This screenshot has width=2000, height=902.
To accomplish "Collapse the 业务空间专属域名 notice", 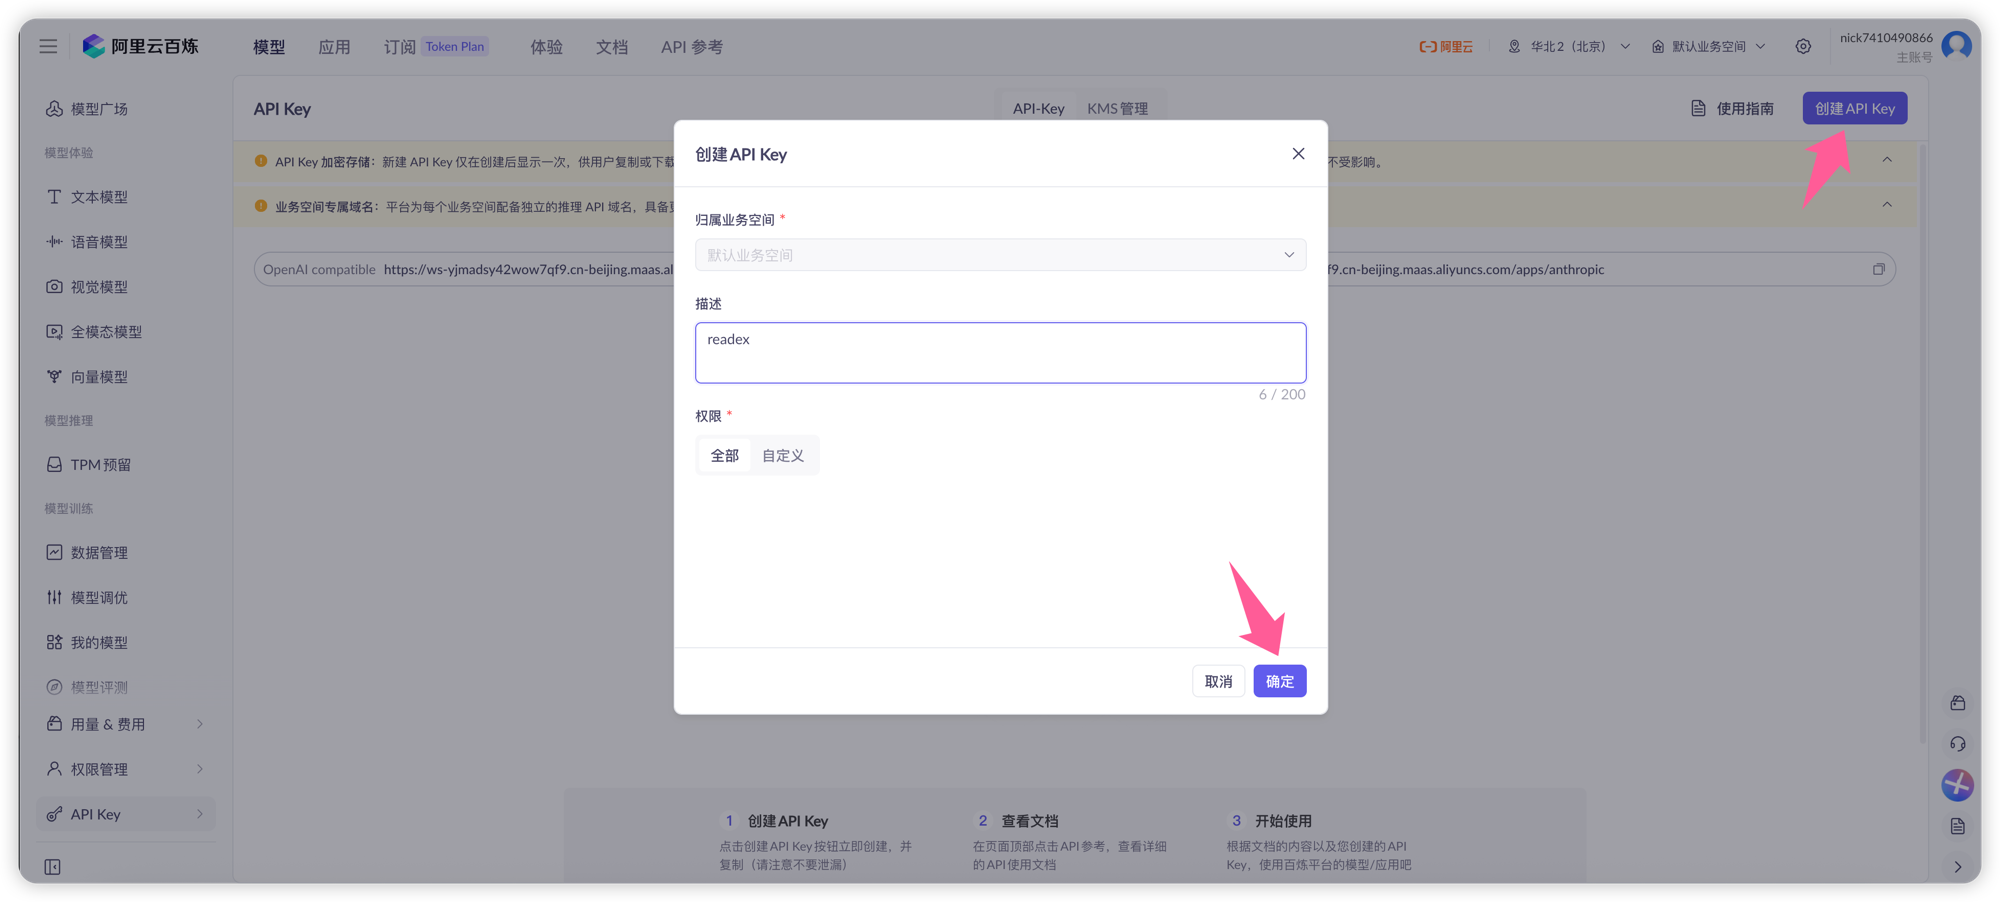I will pyautogui.click(x=1887, y=205).
